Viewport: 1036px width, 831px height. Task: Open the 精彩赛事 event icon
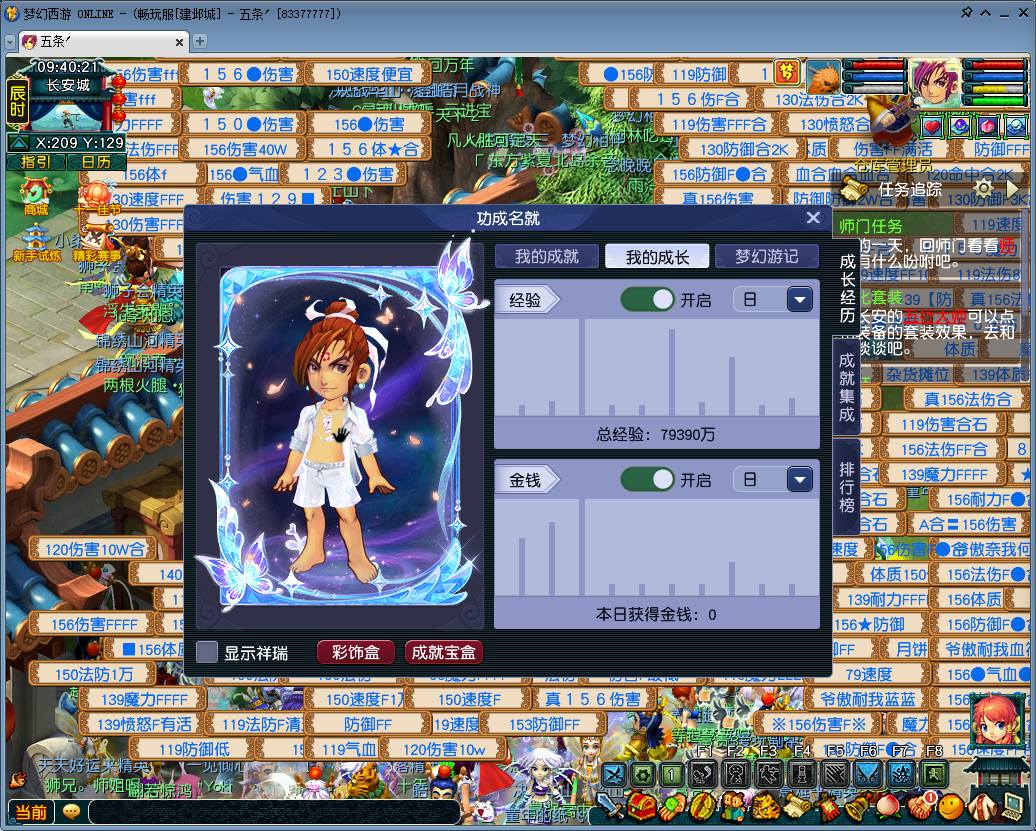[x=96, y=242]
